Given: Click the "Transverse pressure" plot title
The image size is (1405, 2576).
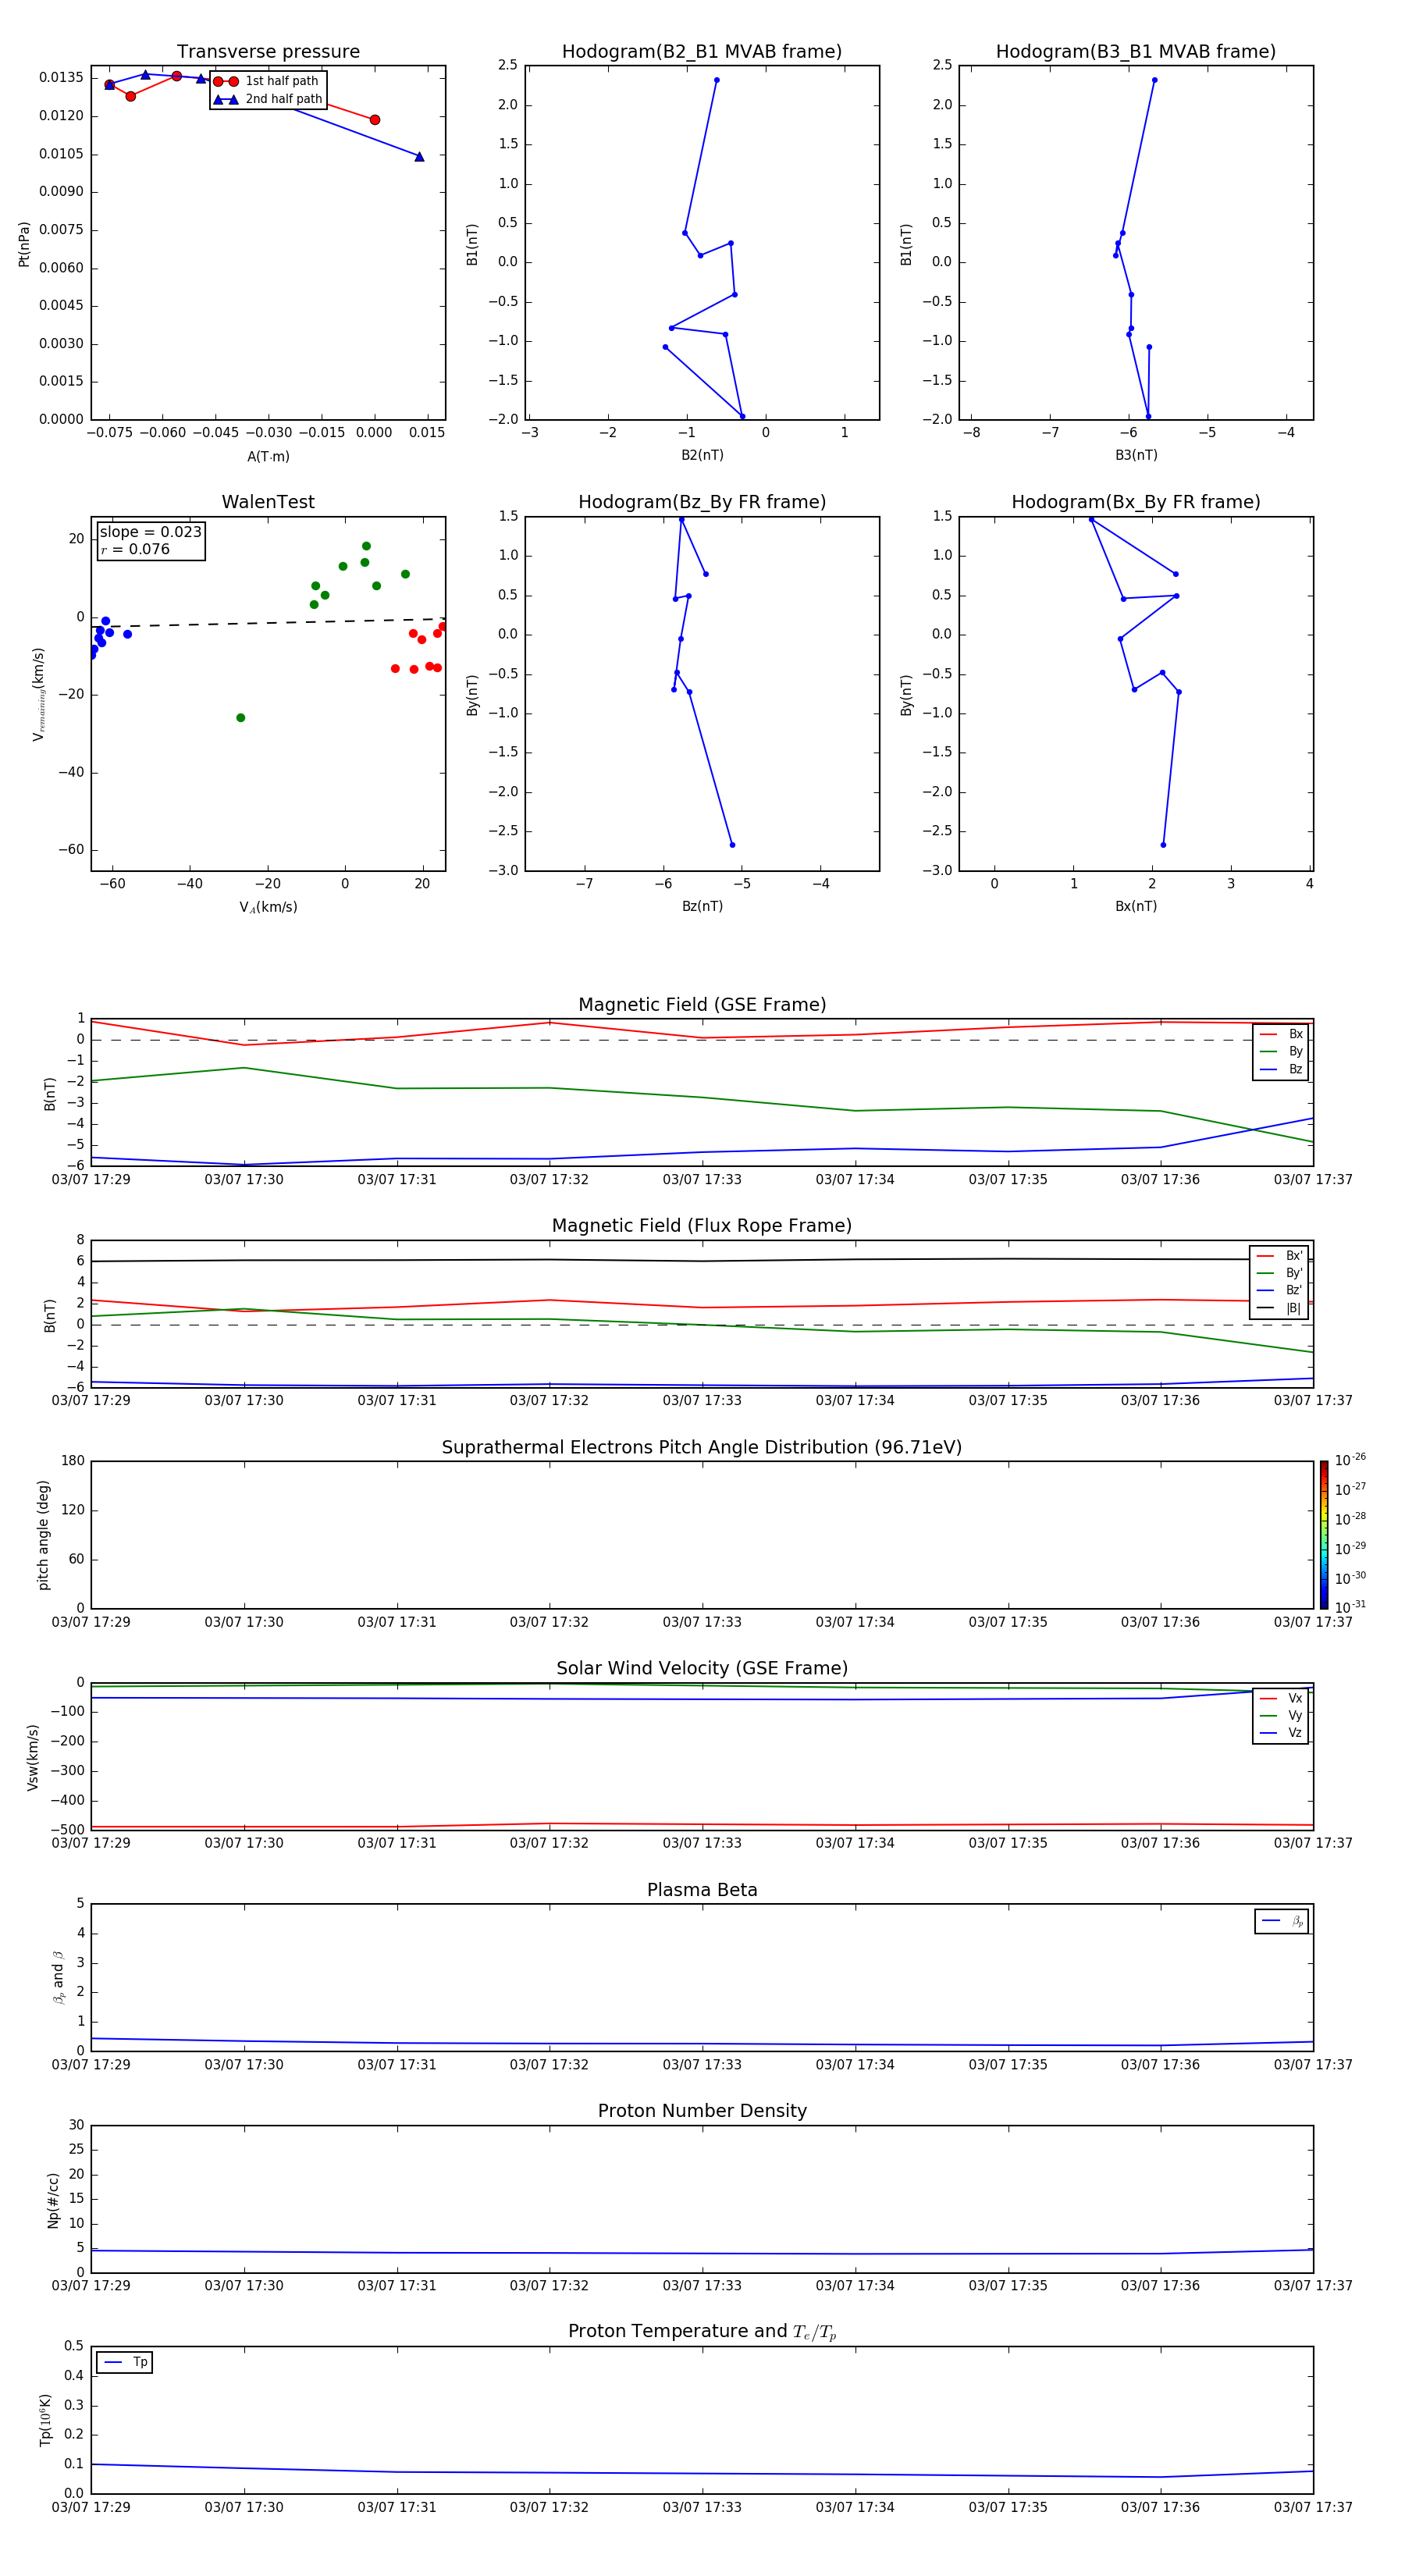Looking at the screenshot, I should [x=268, y=52].
